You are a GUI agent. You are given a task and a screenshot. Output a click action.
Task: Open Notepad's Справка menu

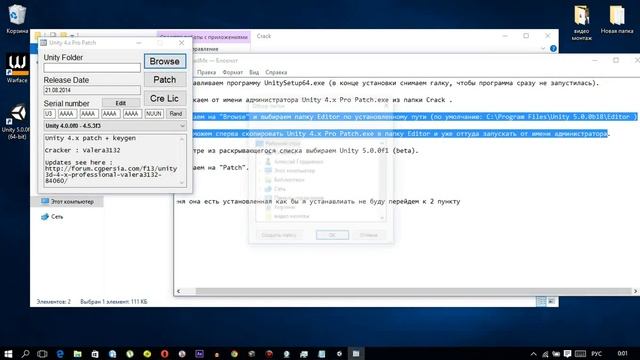(x=276, y=72)
